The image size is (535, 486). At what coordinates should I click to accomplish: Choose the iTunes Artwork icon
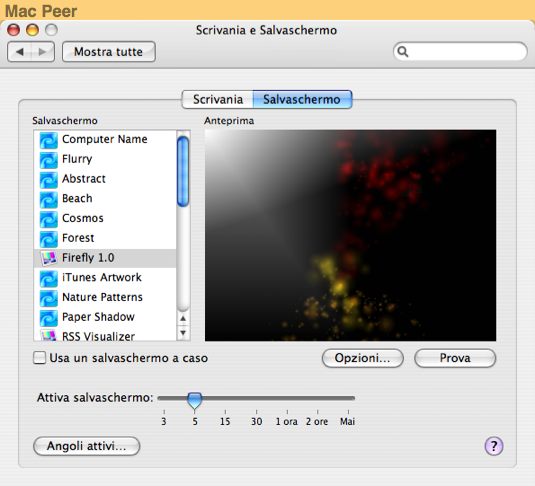(48, 278)
